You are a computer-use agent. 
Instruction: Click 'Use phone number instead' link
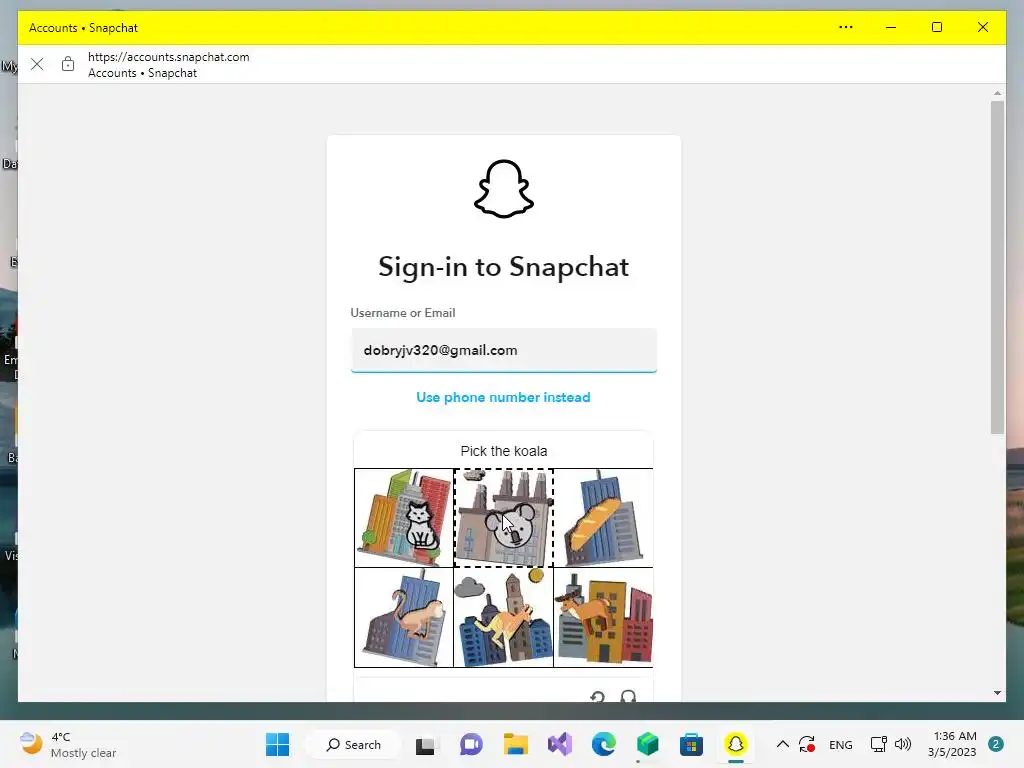pyautogui.click(x=504, y=397)
